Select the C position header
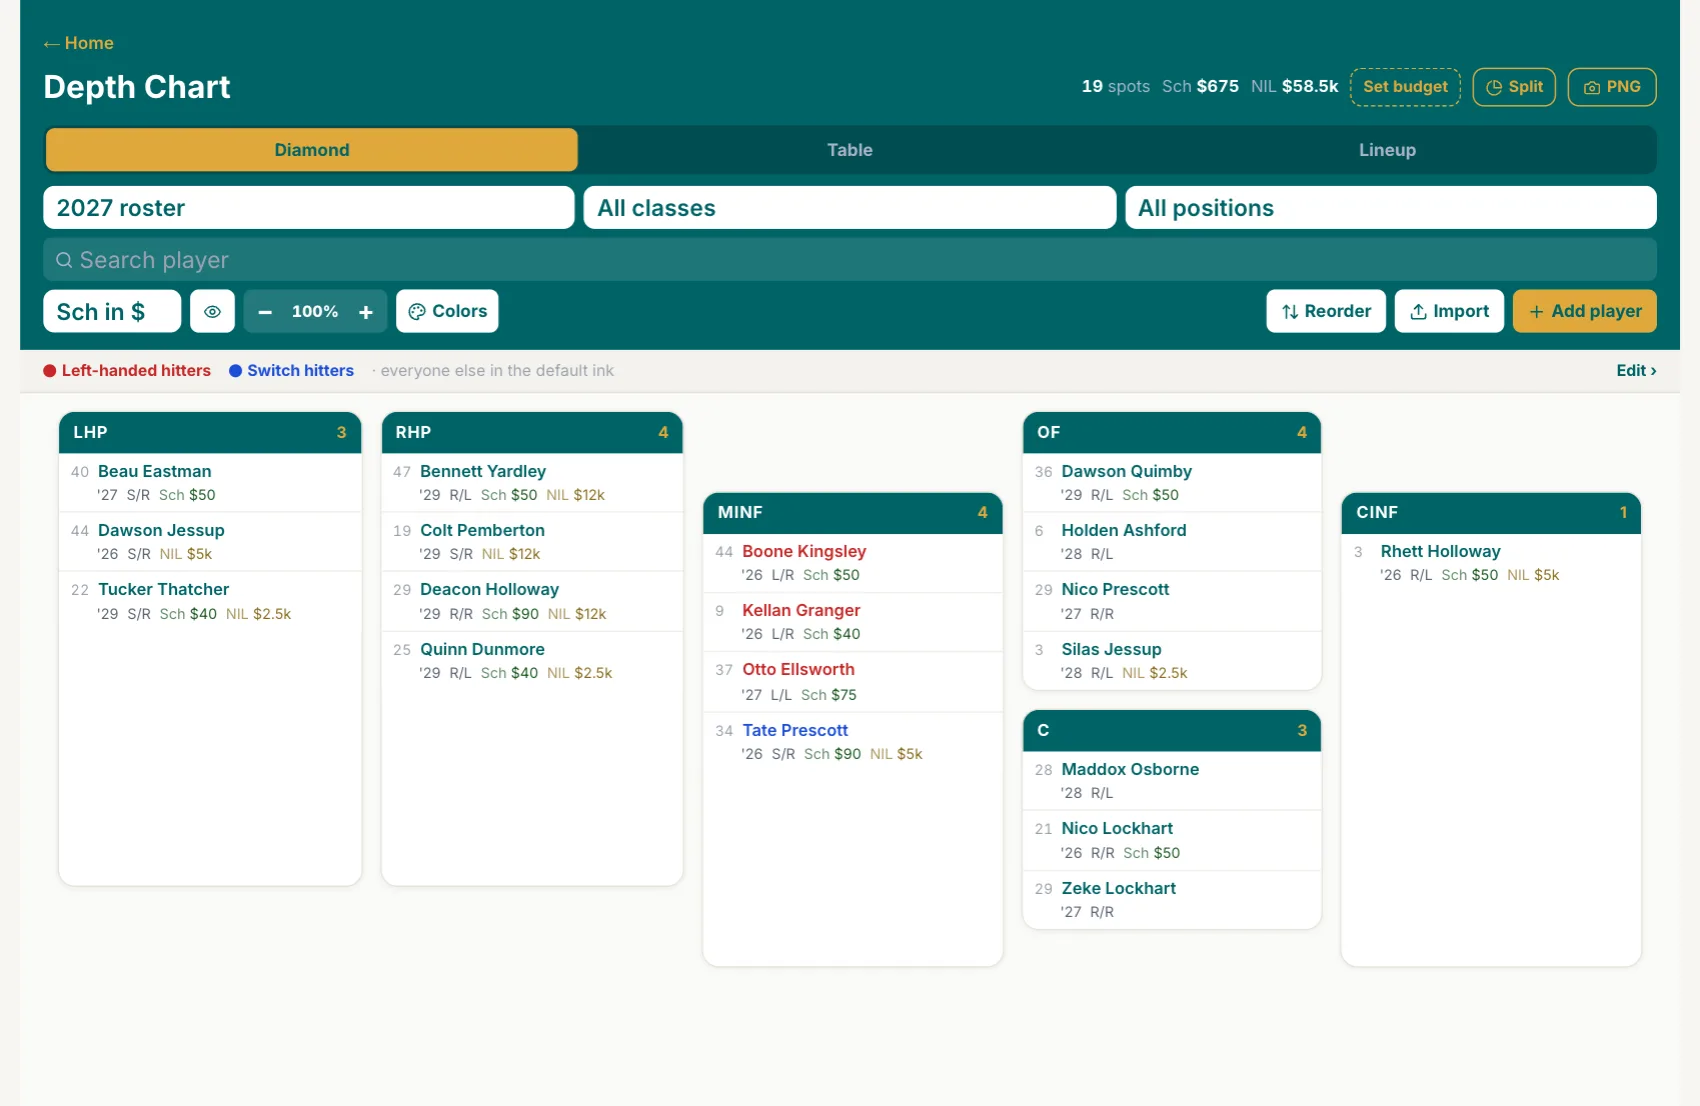This screenshot has height=1106, width=1700. click(1172, 731)
